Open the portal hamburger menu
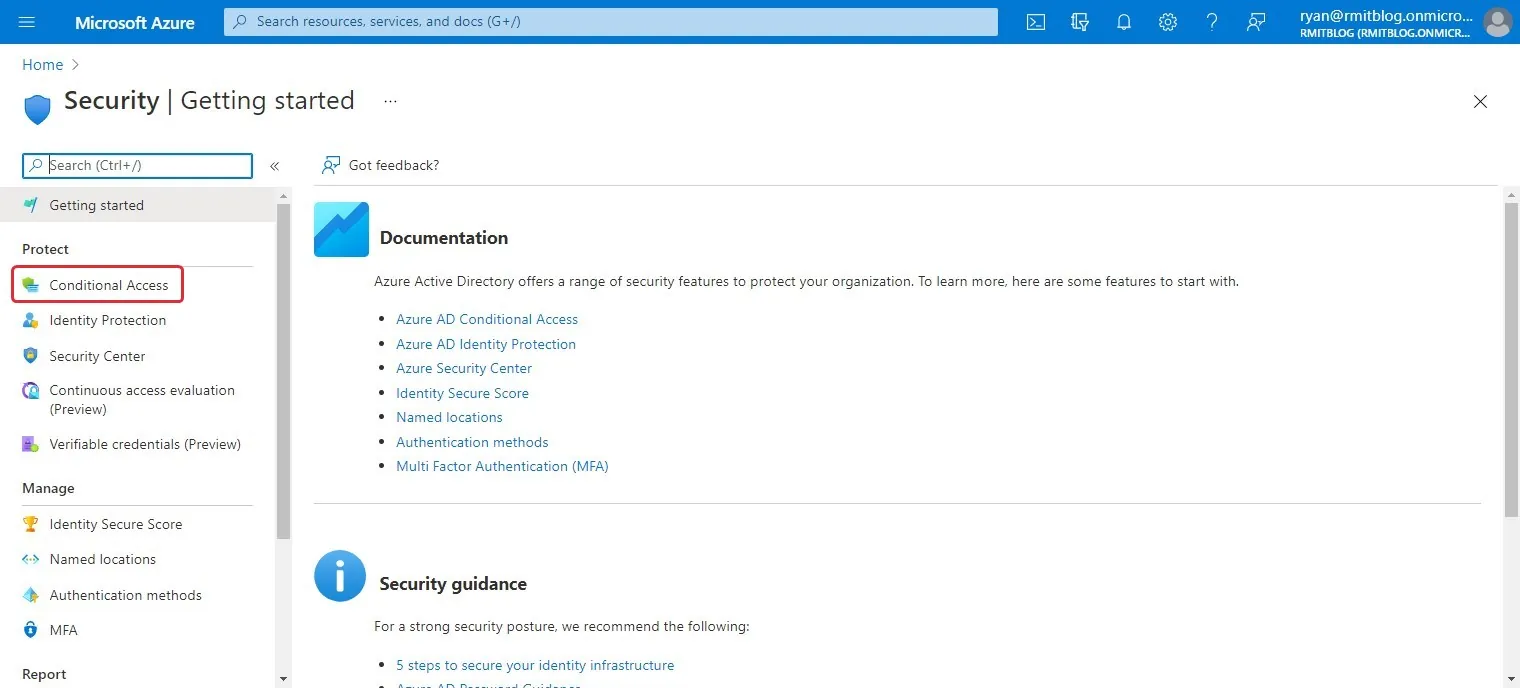The width and height of the screenshot is (1520, 688). pos(27,22)
